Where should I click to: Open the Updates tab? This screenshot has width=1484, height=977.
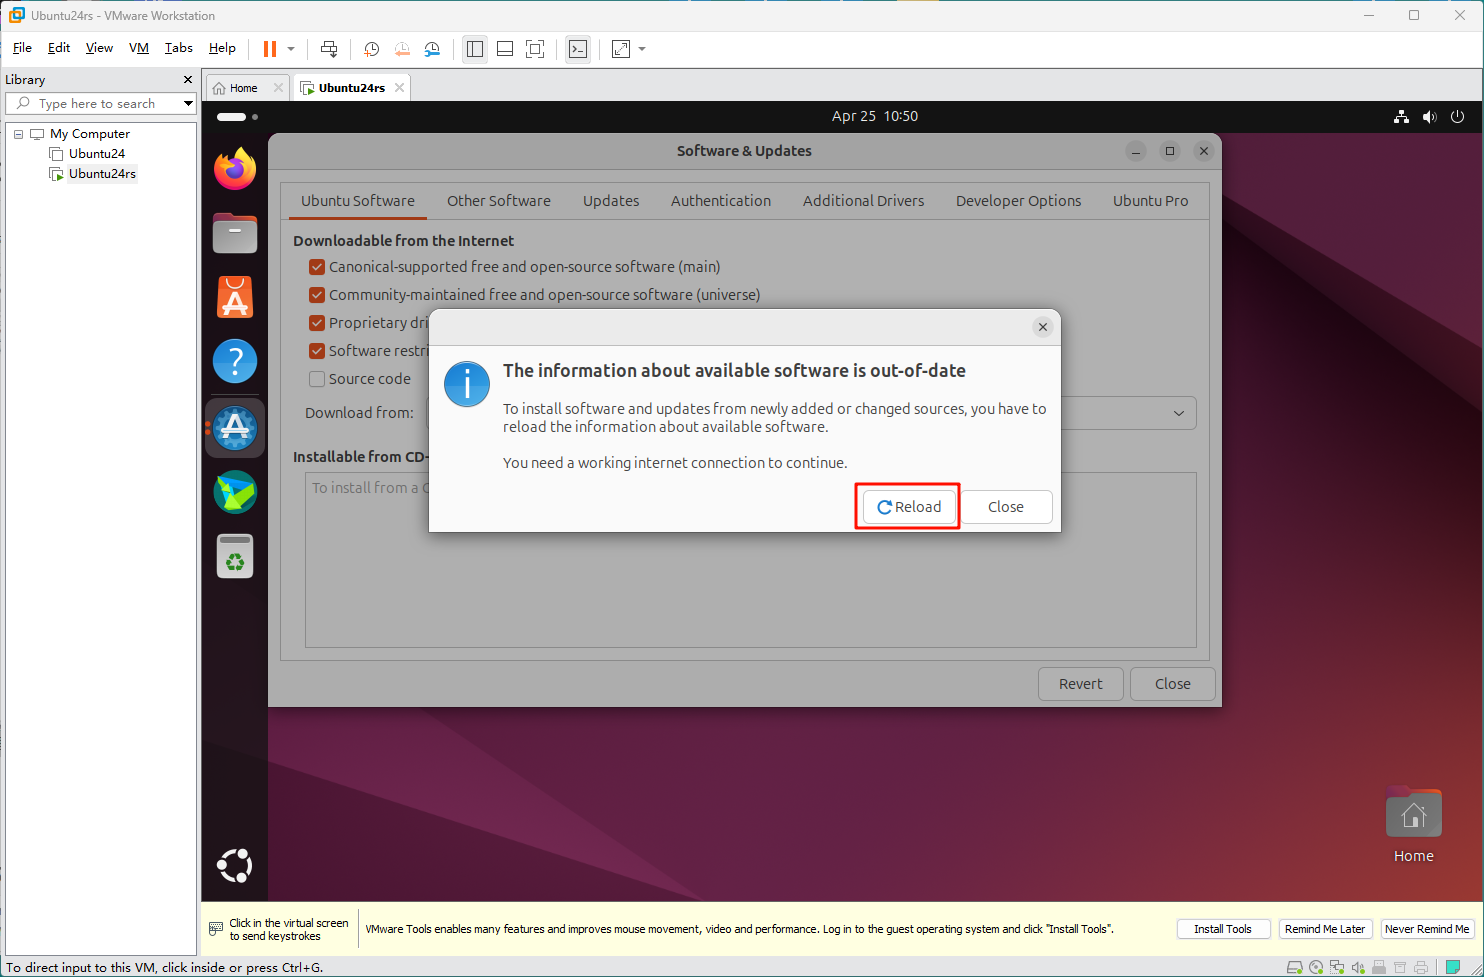[611, 201]
